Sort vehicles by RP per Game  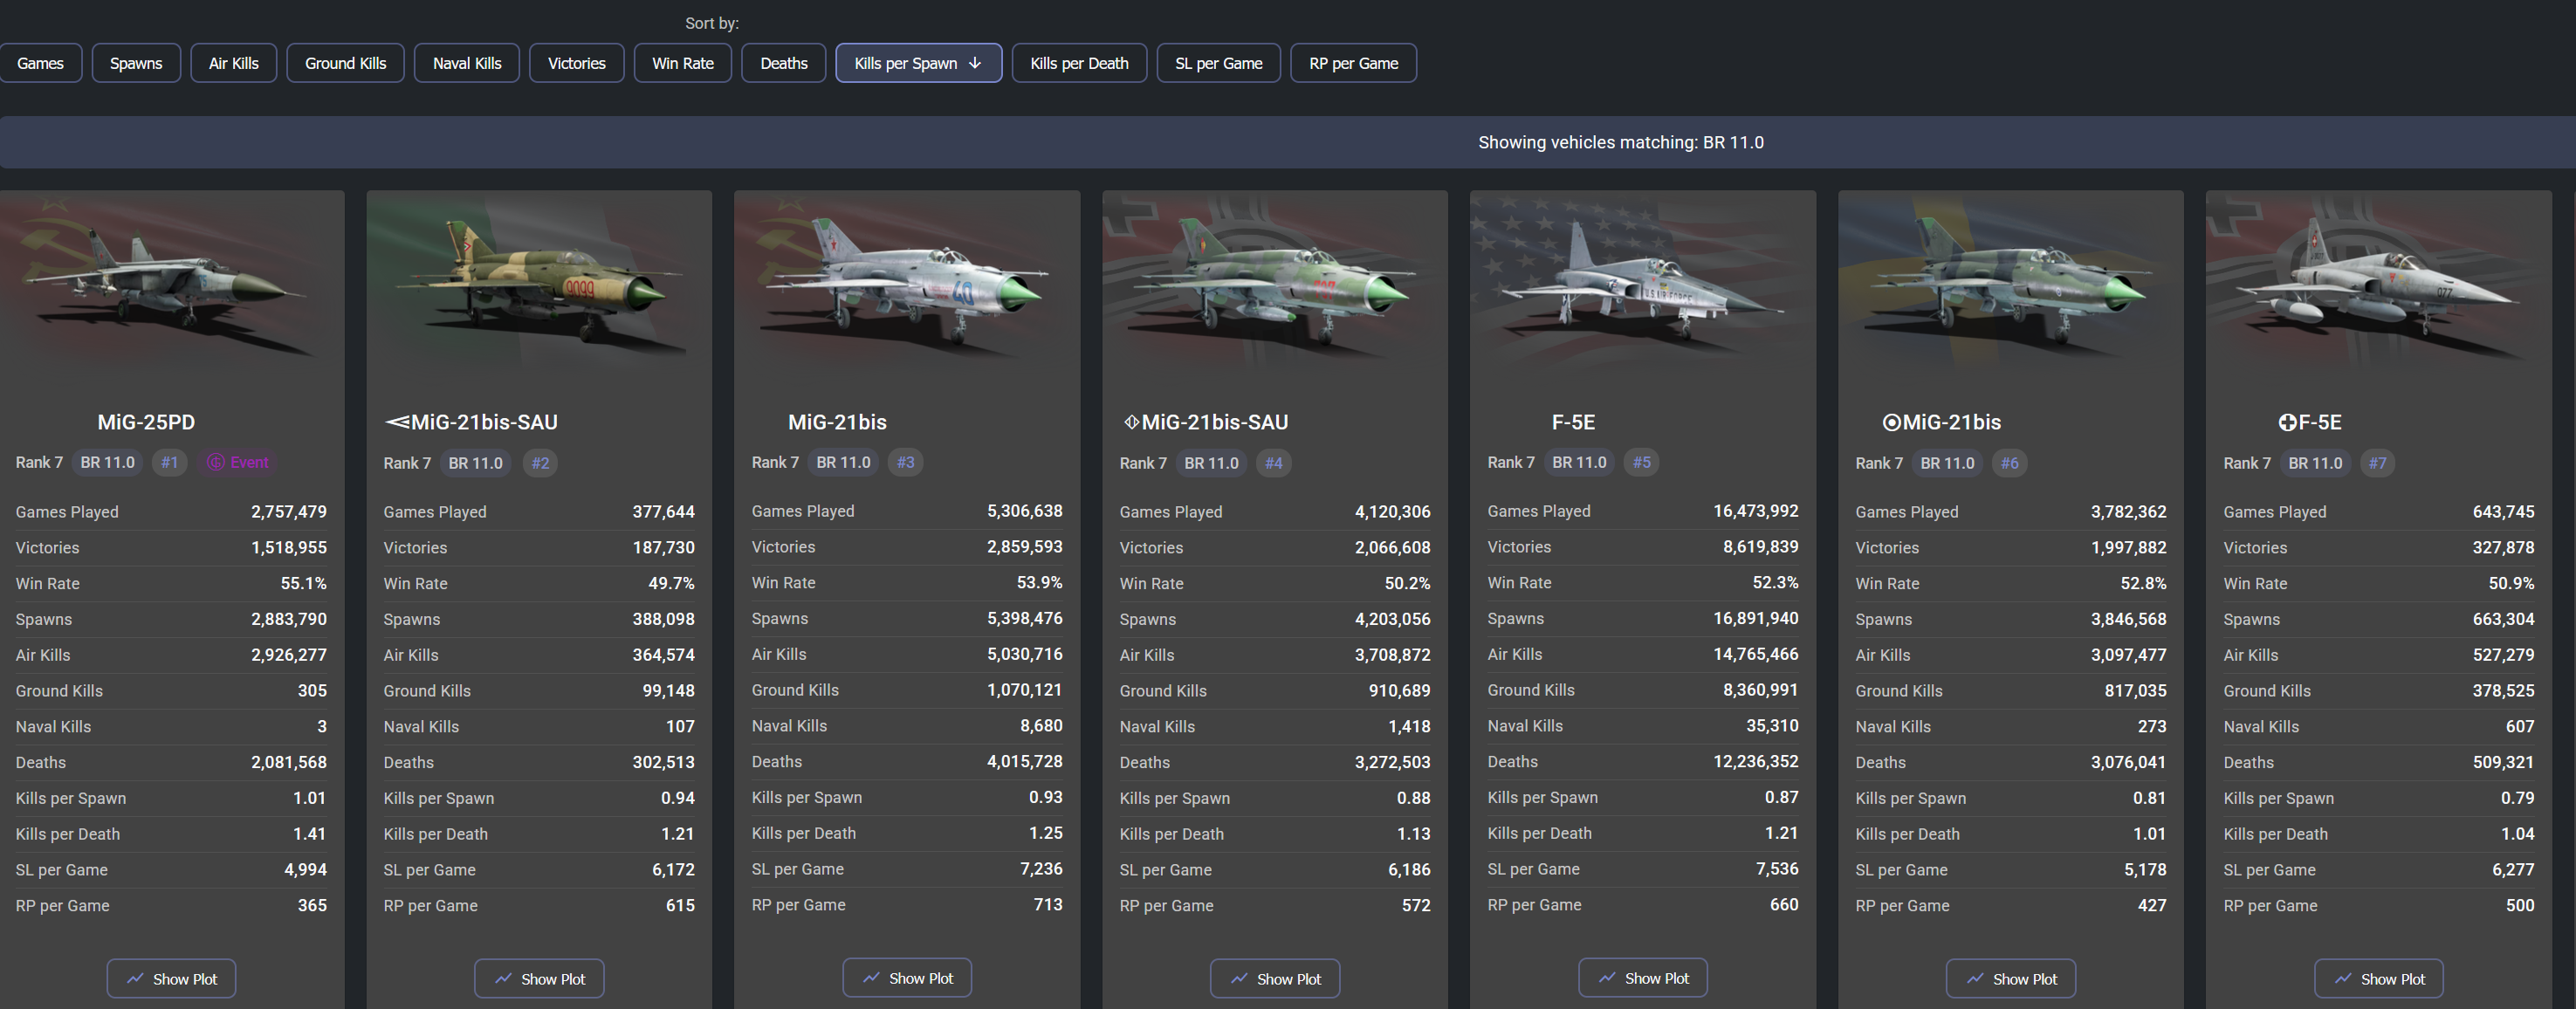(1354, 63)
